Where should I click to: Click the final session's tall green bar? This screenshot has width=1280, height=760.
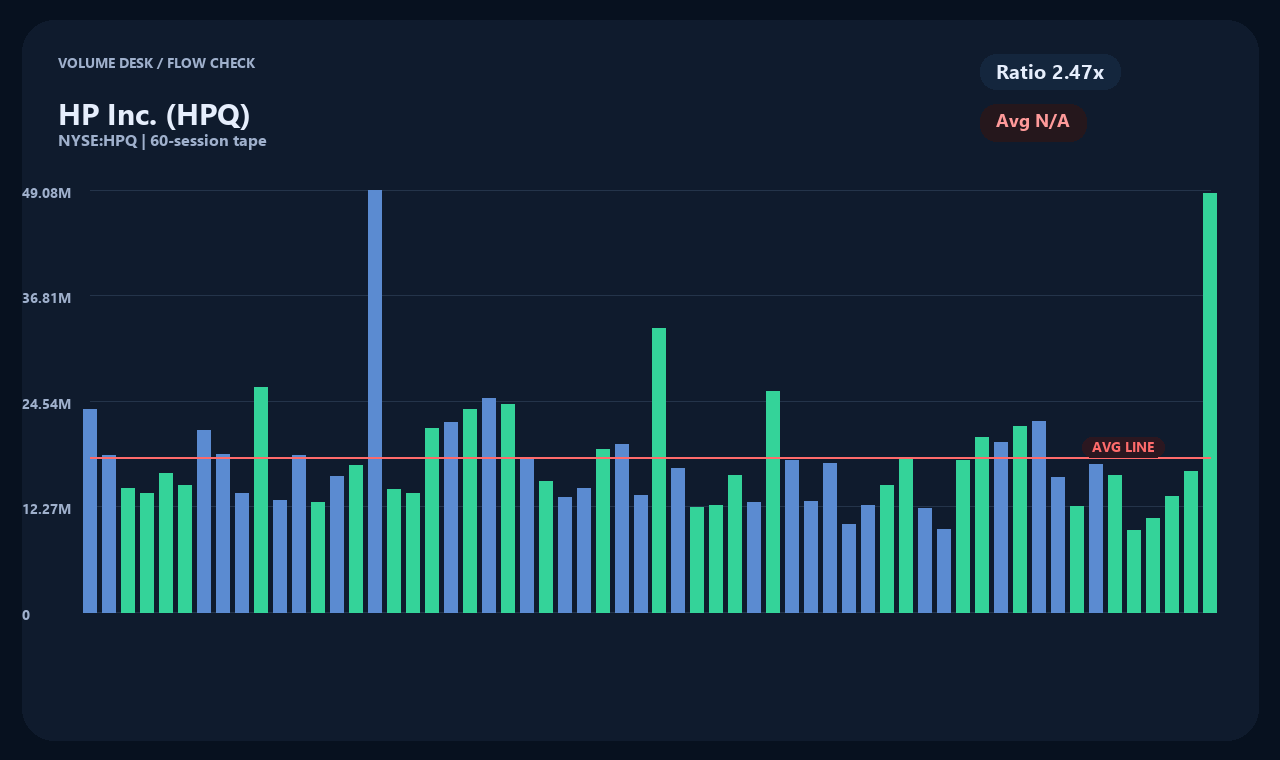[1210, 403]
